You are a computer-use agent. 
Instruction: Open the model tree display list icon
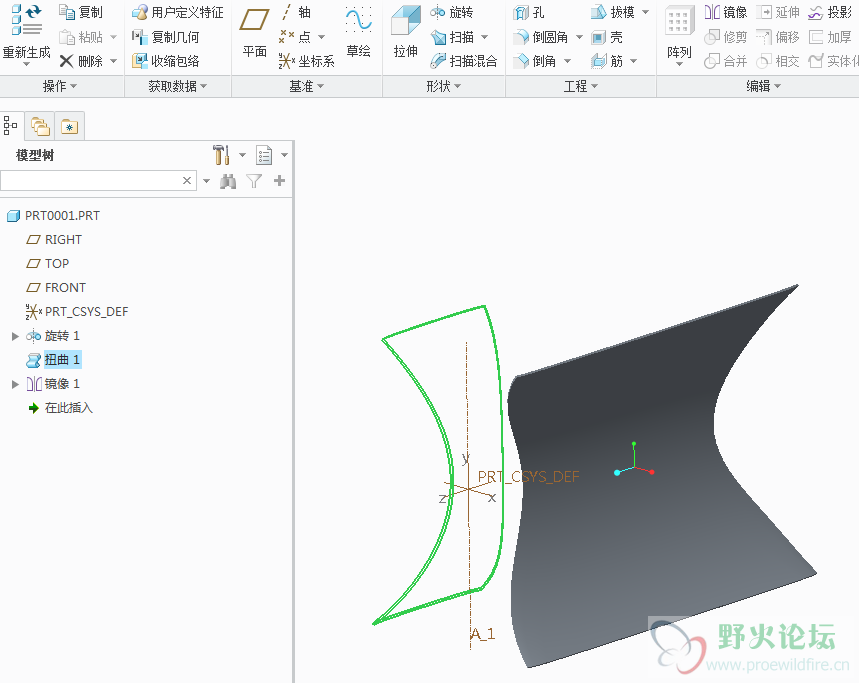click(264, 155)
